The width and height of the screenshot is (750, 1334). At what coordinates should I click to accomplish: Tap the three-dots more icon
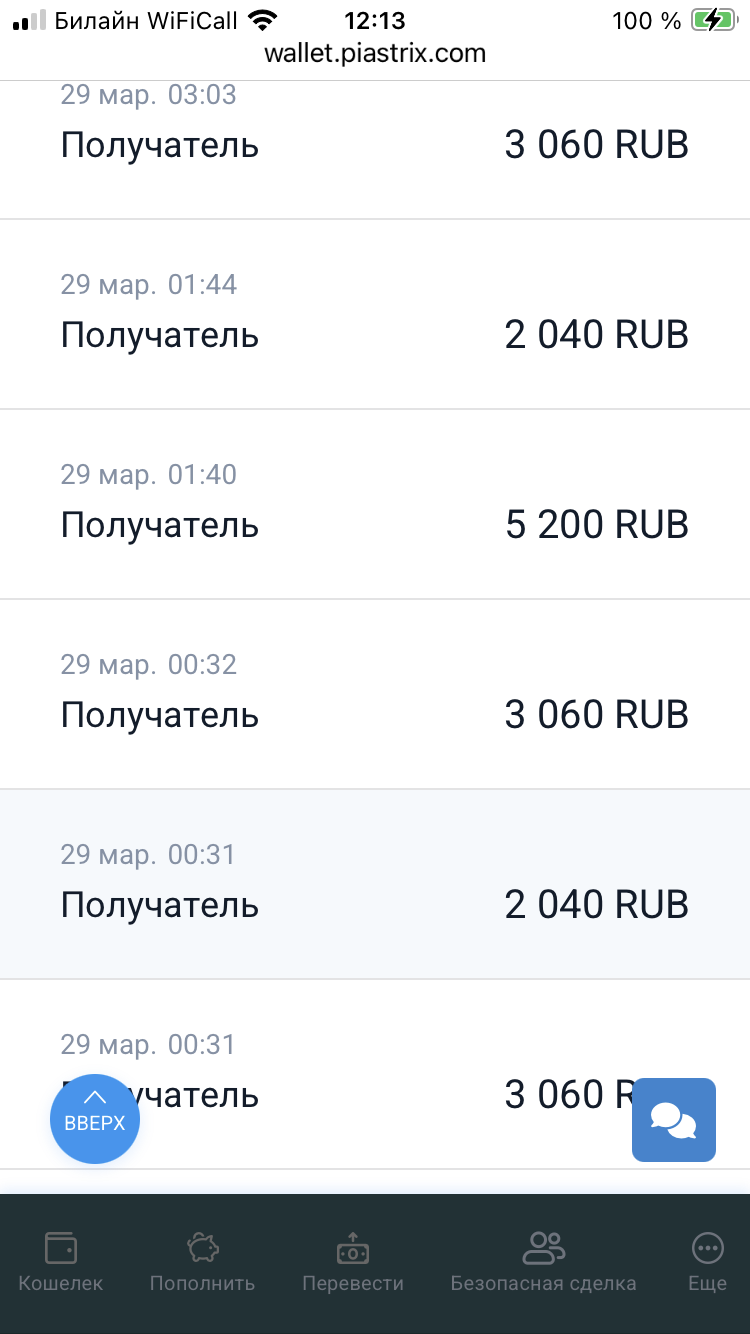[707, 1248]
